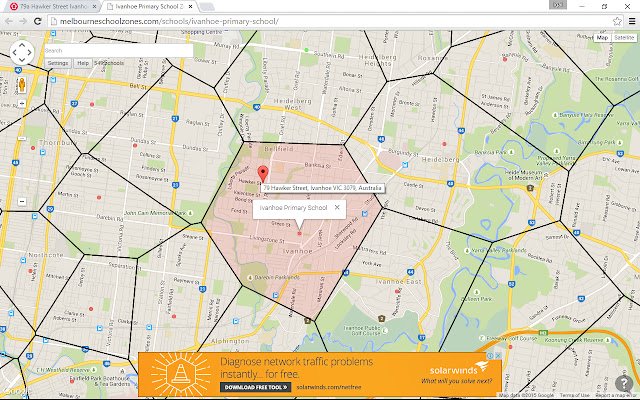This screenshot has height=400, width=640.
Task: Click the school marker north of Burgundy St
Action: [x=444, y=144]
